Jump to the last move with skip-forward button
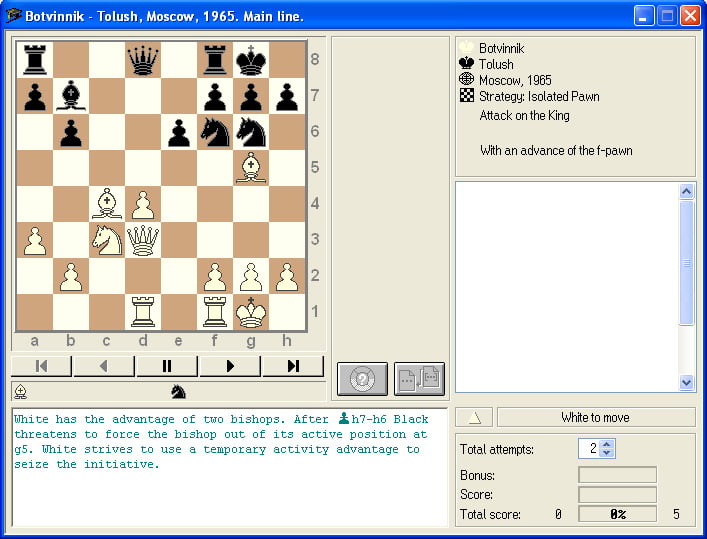The width and height of the screenshot is (707, 539). (x=293, y=366)
